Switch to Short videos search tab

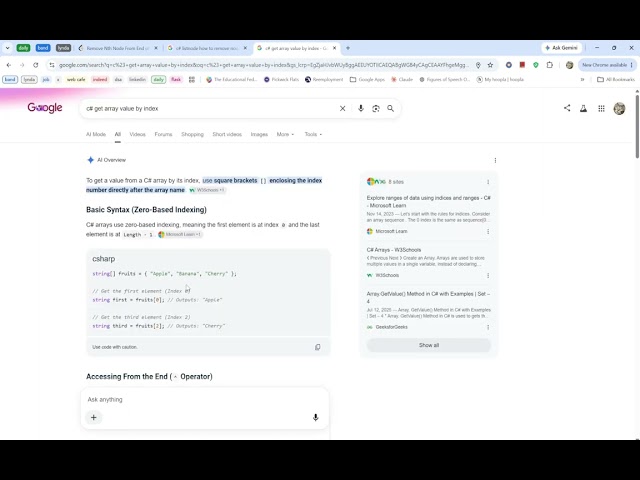(227, 134)
